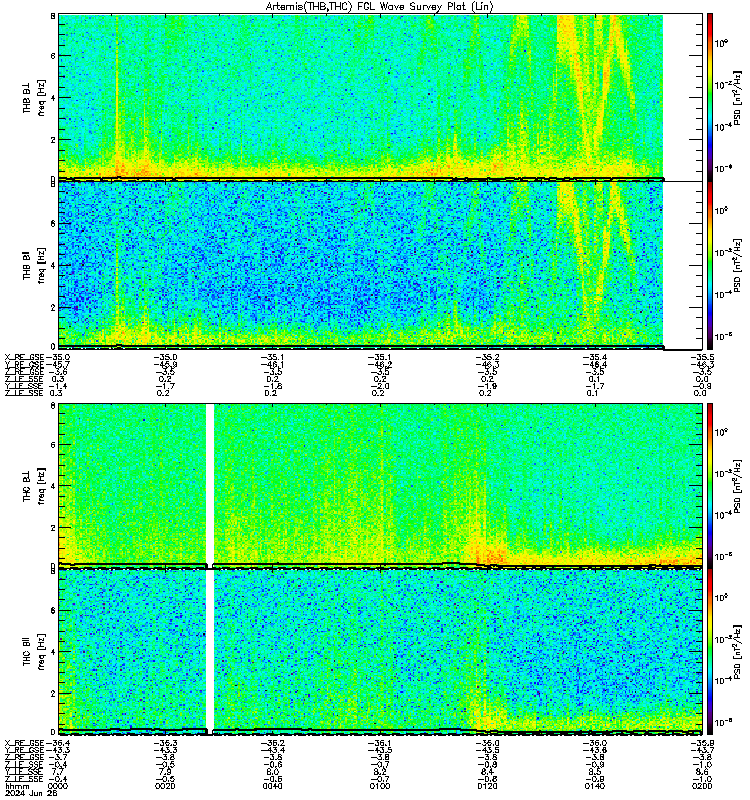The height and width of the screenshot is (800, 750).
Task: Click the 'PSD [nT²/Hz]' label of the THC B∥ colorbar
Action: tap(738, 652)
